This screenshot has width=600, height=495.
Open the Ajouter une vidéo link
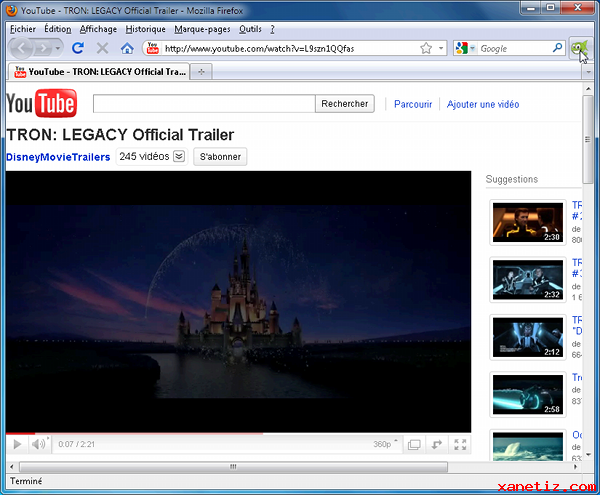coord(483,104)
